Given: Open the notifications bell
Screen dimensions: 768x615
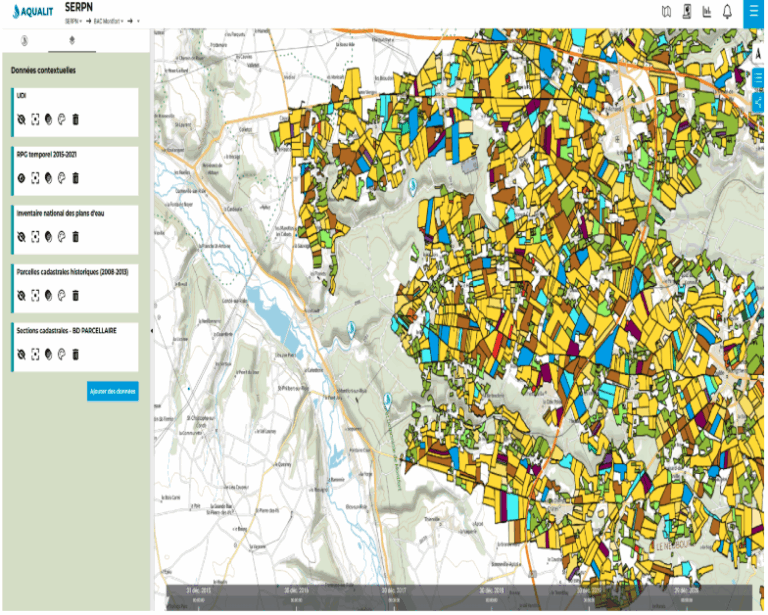Looking at the screenshot, I should (727, 12).
